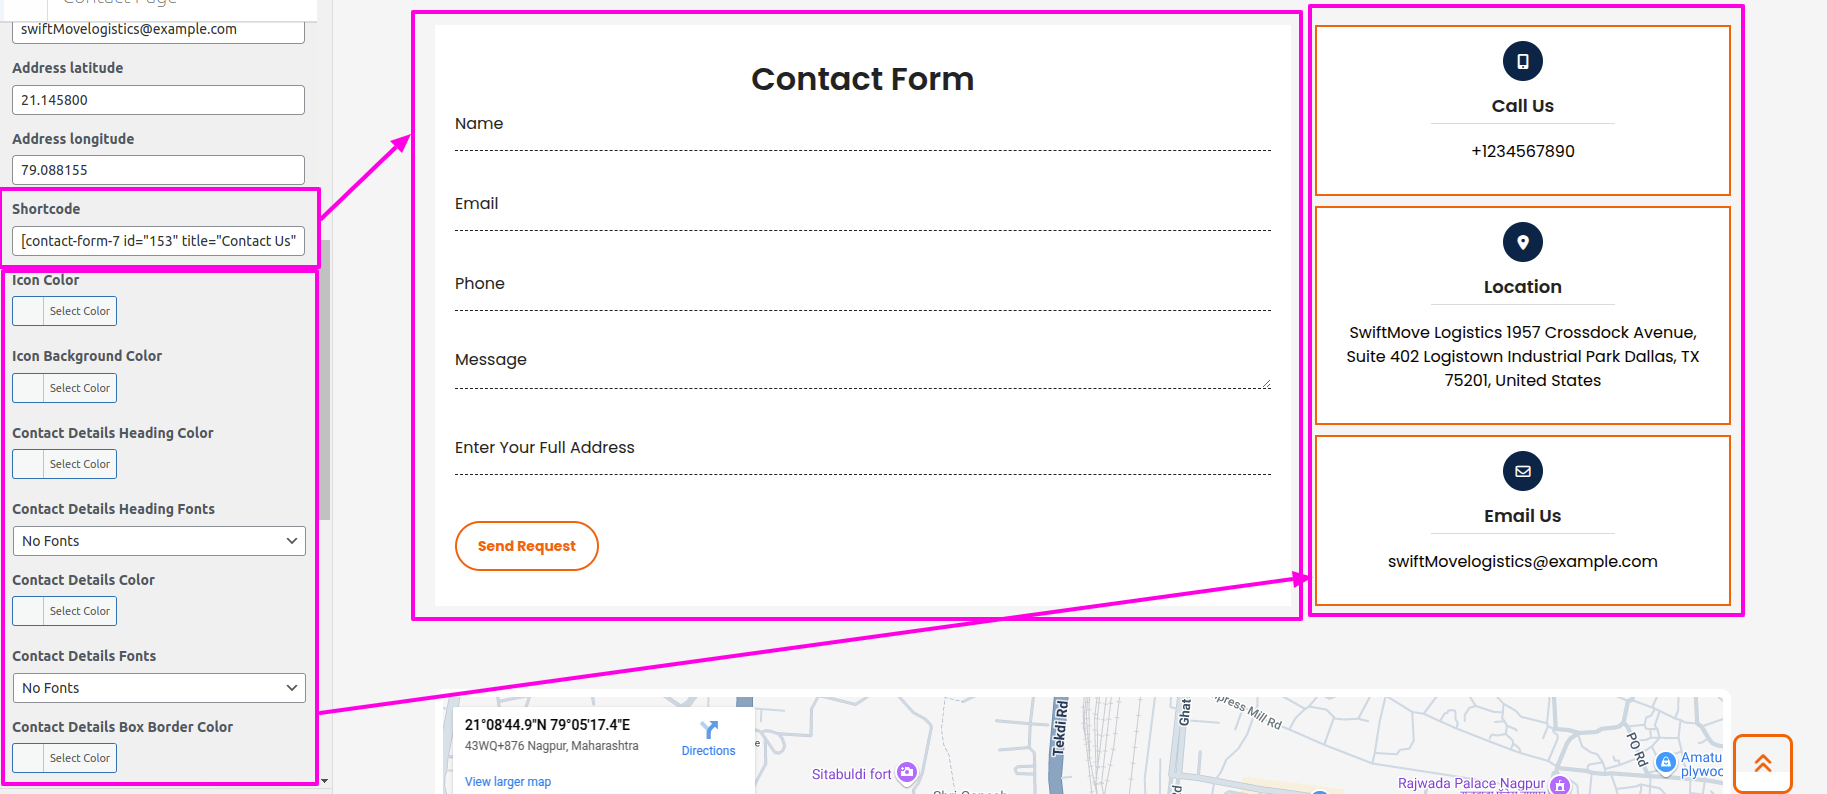Click the Shortcode input field

pyautogui.click(x=158, y=241)
